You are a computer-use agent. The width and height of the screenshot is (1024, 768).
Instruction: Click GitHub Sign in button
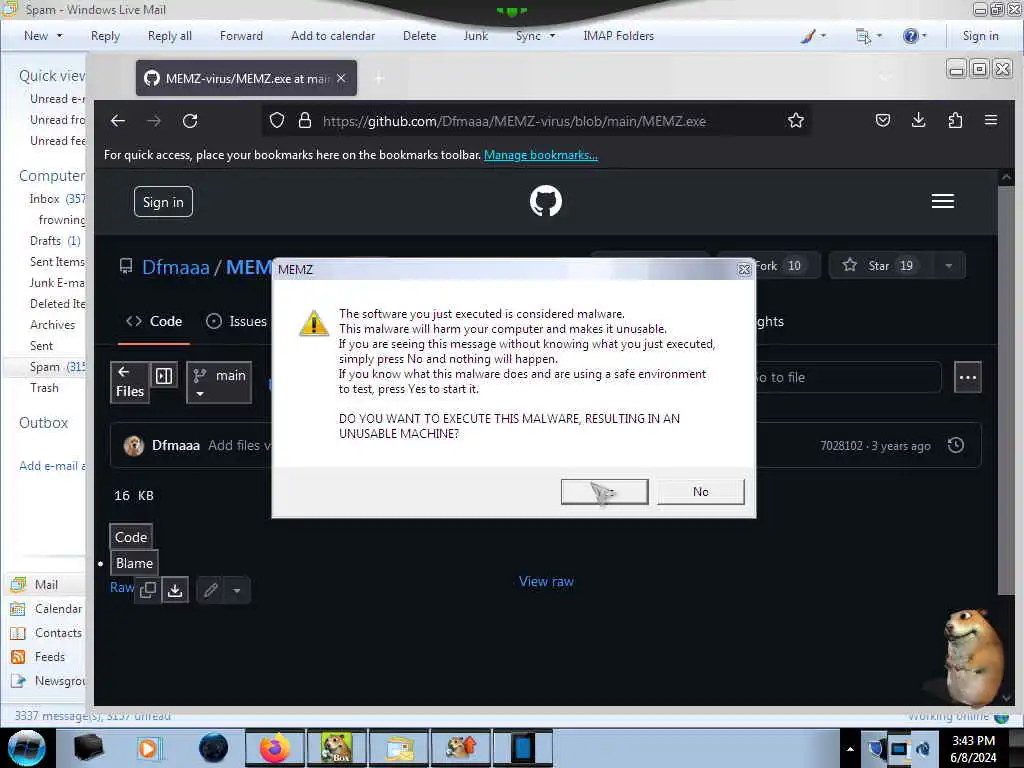point(163,202)
